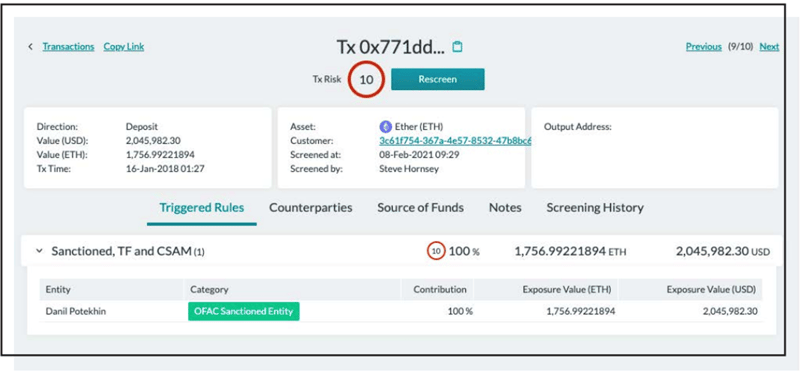Click the Category column header
Viewport: 800px width, 375px height.
pyautogui.click(x=209, y=289)
